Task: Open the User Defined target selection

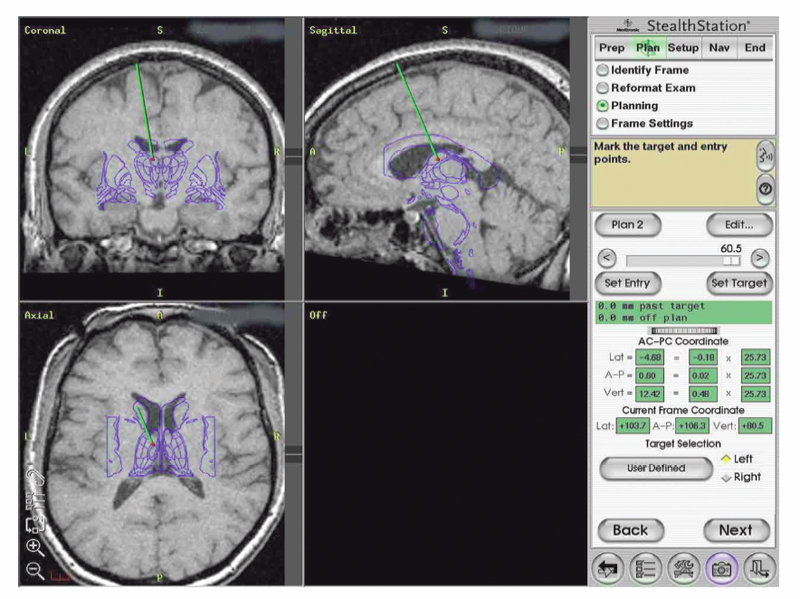Action: coord(656,468)
